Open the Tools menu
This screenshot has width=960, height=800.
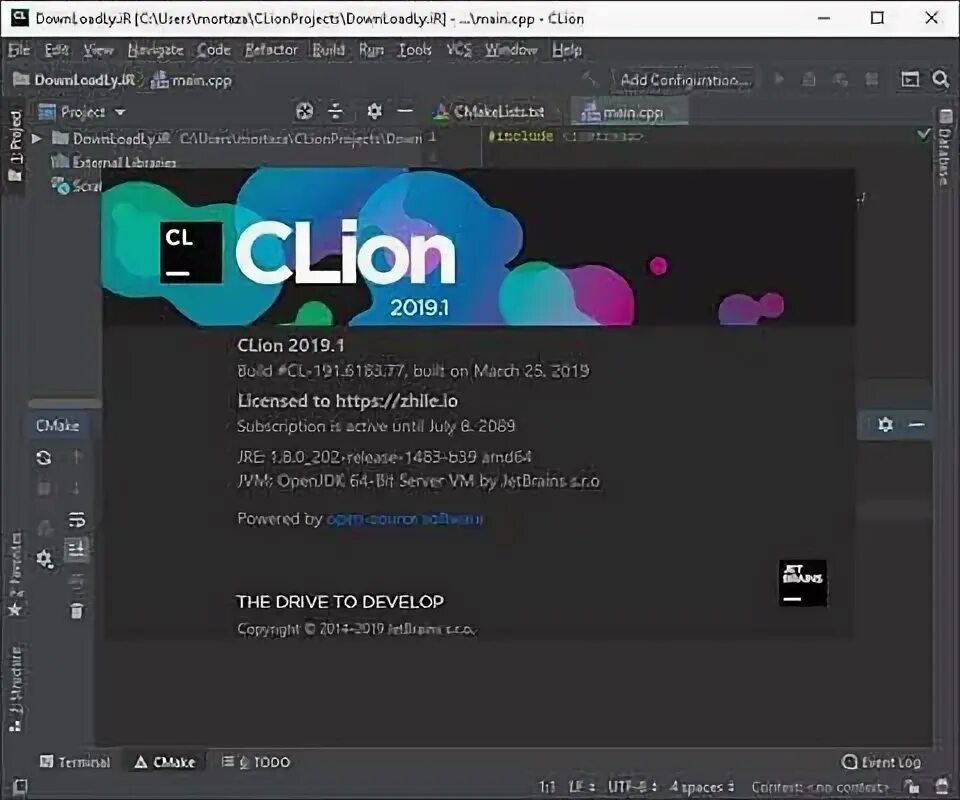[x=415, y=50]
